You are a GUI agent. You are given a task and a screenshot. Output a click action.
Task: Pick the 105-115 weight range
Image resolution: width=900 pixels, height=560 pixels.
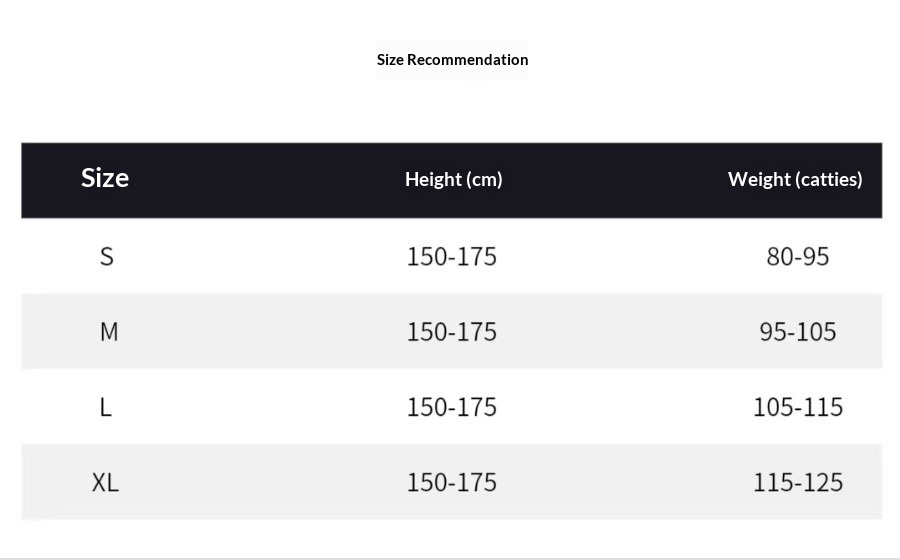[x=798, y=407]
